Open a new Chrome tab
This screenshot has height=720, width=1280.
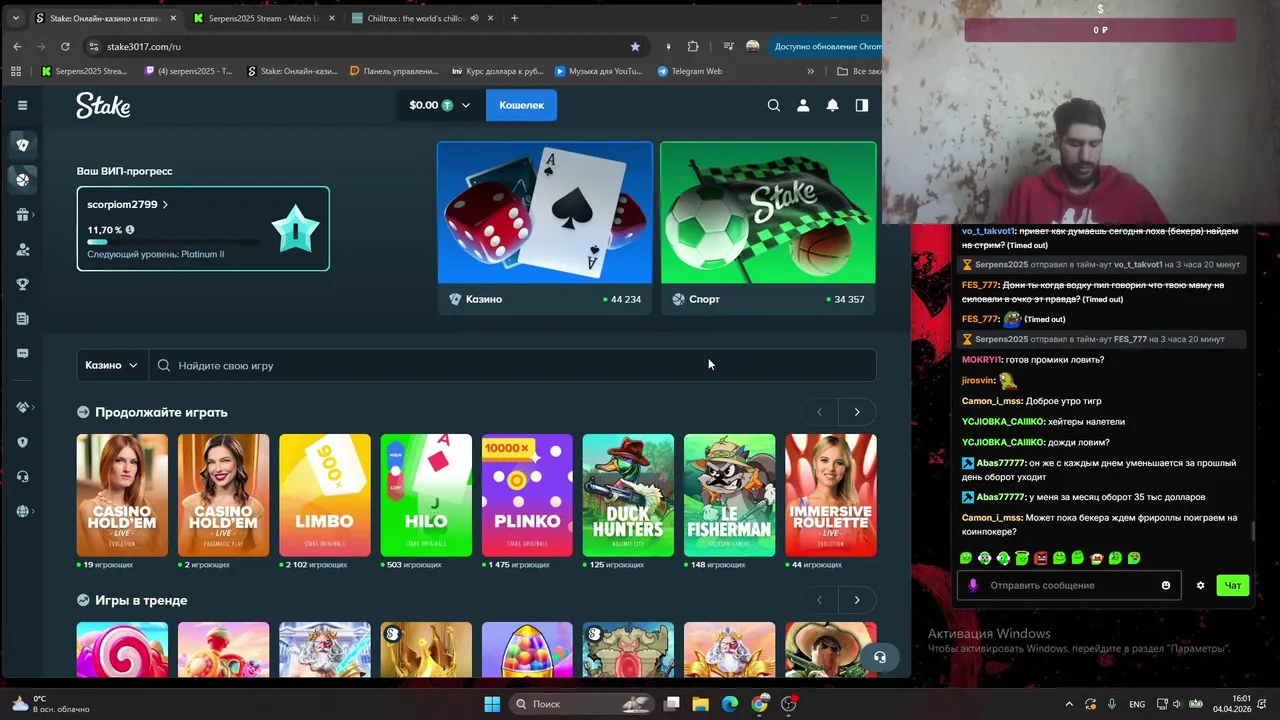(x=515, y=18)
